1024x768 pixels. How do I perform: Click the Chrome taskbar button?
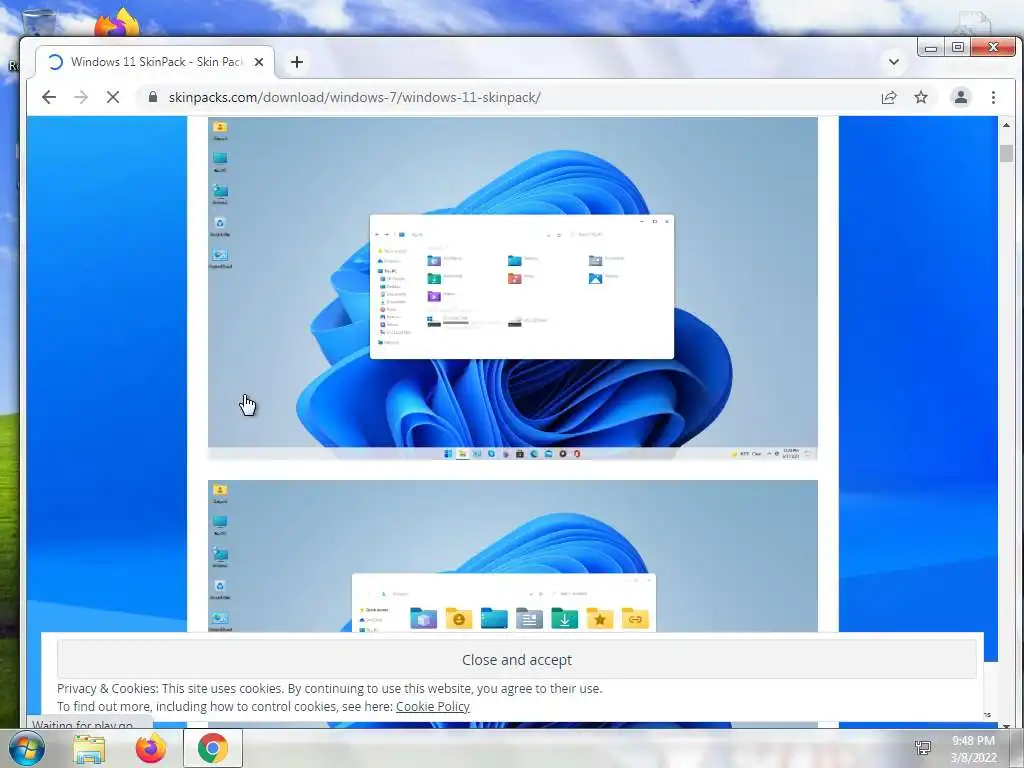tap(213, 748)
